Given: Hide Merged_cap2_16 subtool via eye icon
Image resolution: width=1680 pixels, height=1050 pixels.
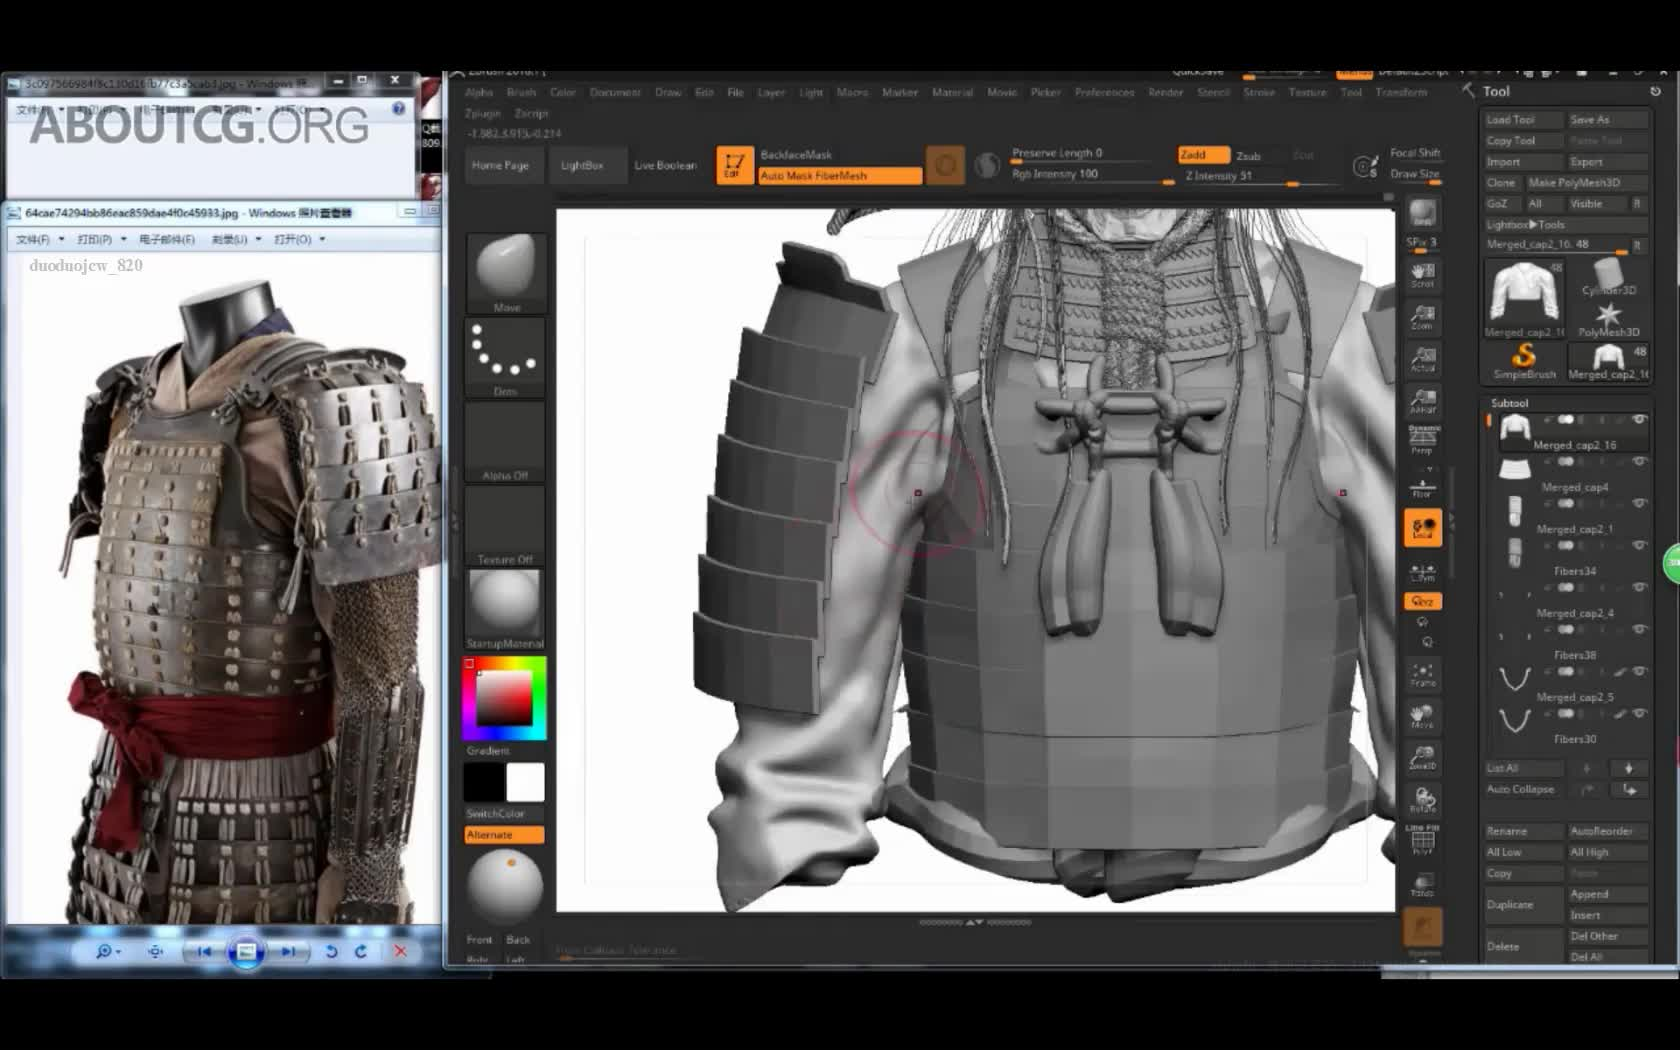Looking at the screenshot, I should pyautogui.click(x=1638, y=419).
